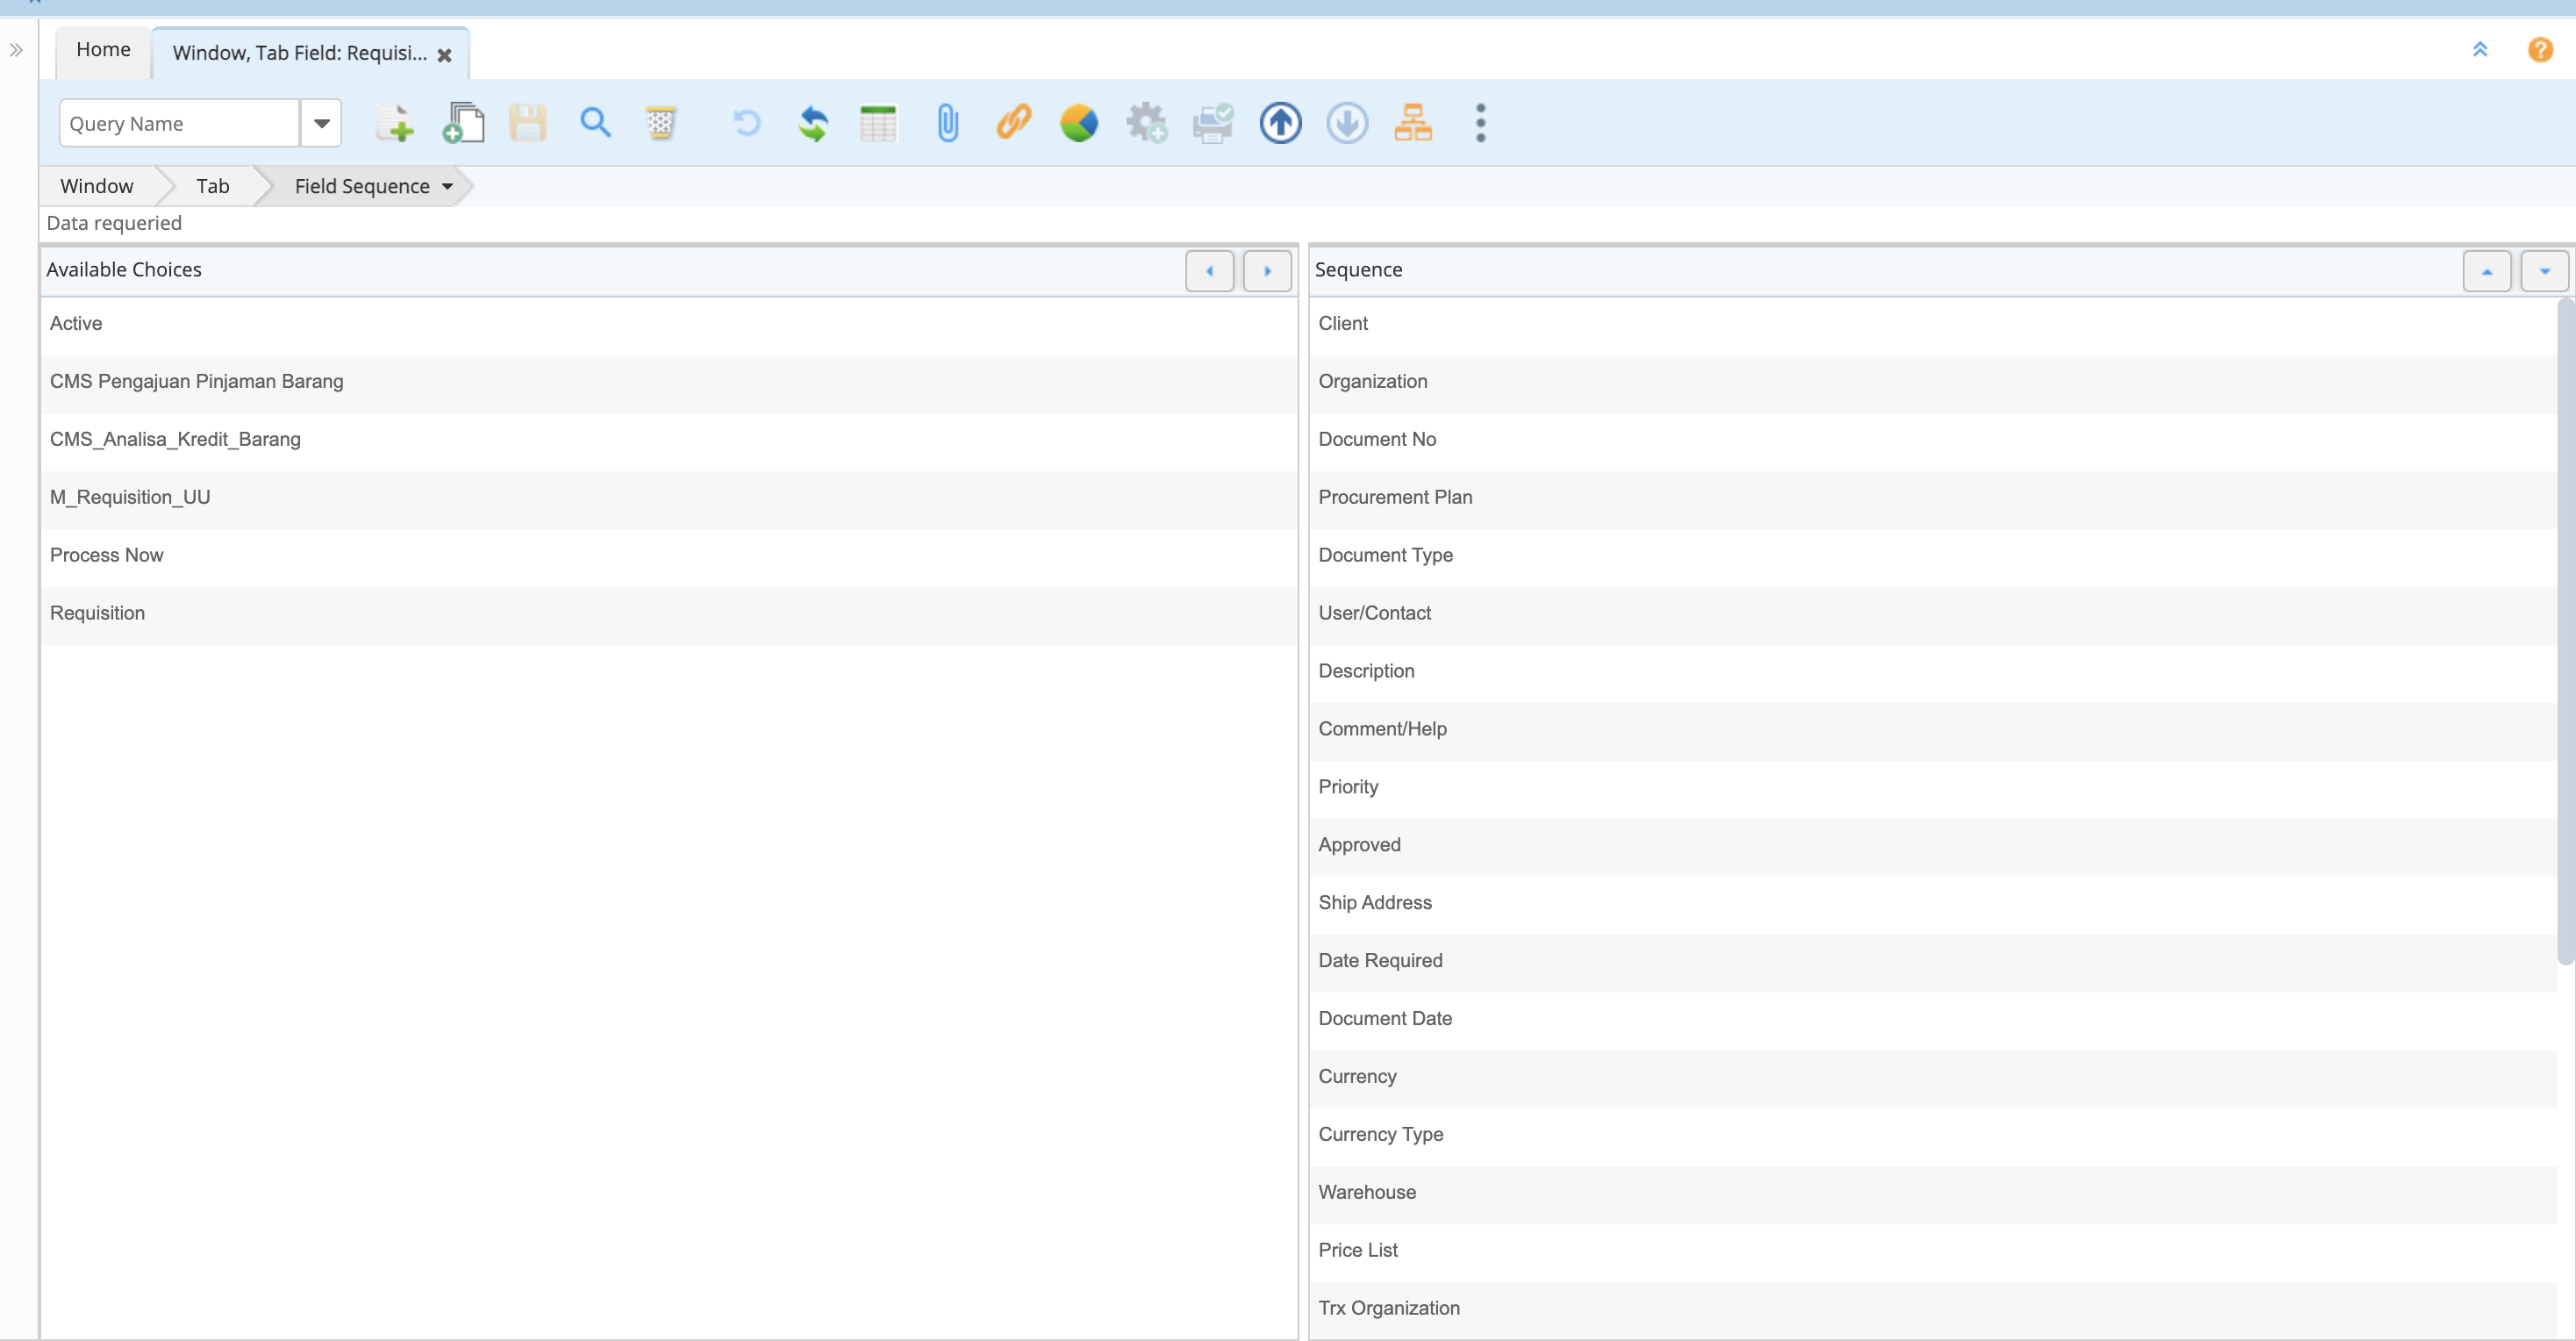Click the orange chain link icon

point(1013,122)
